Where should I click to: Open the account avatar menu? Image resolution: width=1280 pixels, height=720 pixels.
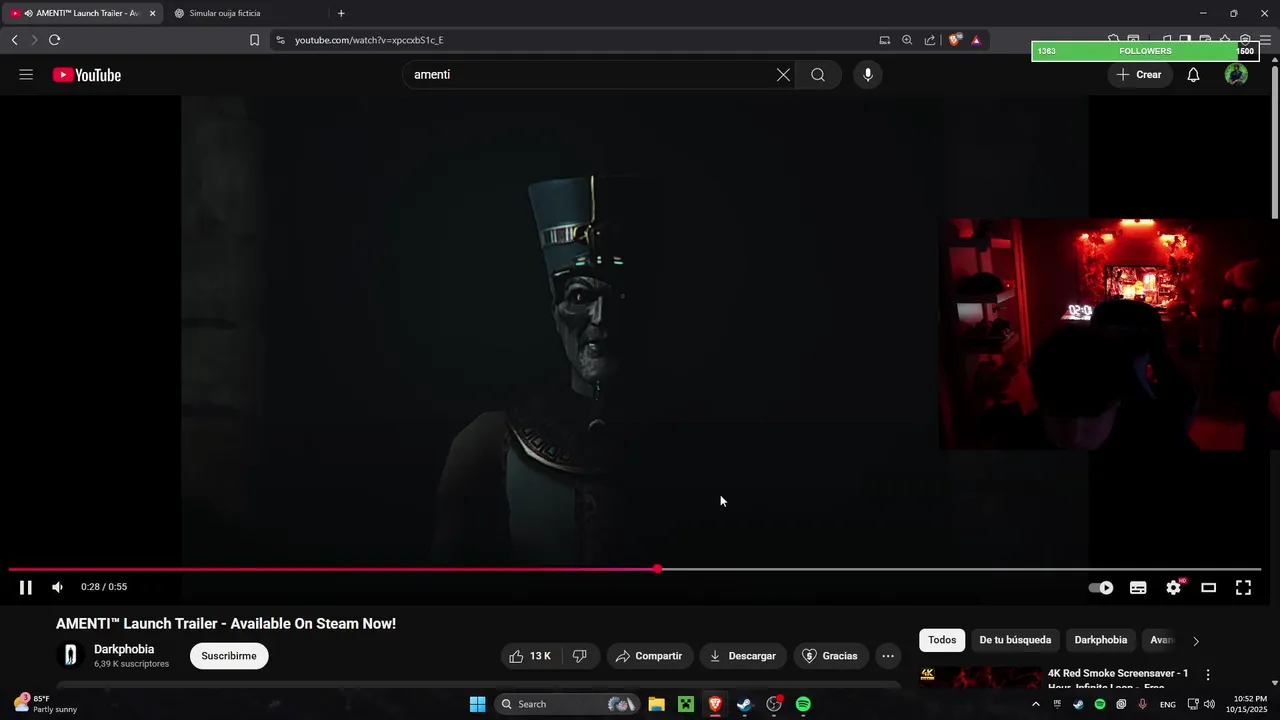click(1236, 75)
